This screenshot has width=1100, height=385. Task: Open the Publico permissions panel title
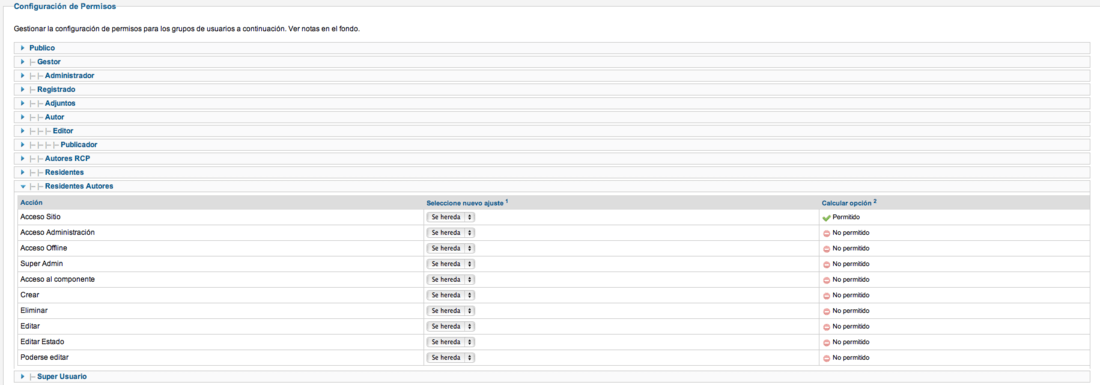tap(41, 48)
